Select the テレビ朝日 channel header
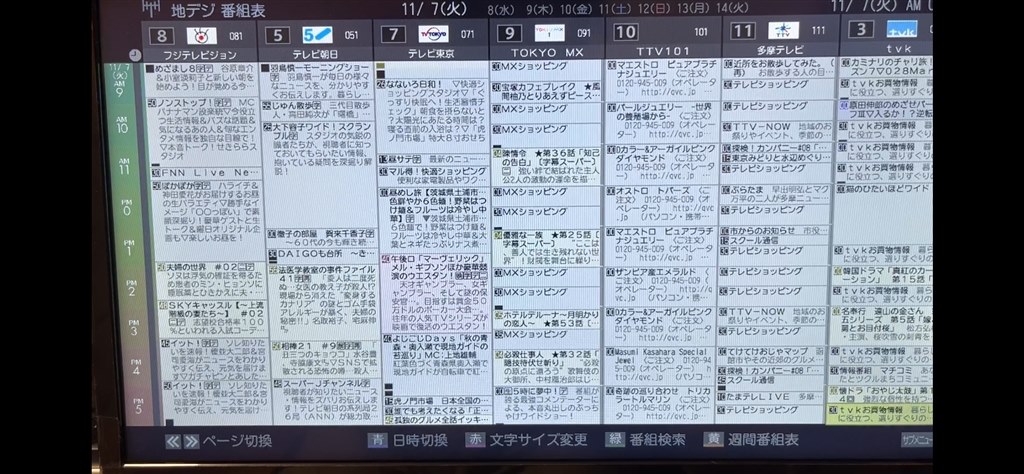Screen dimensions: 1024x474 coord(315,54)
